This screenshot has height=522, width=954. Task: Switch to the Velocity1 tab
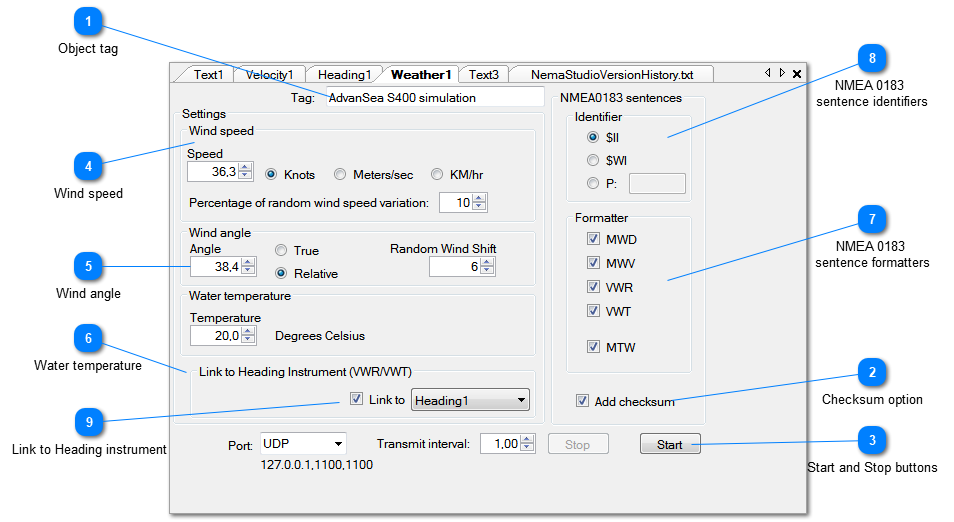pyautogui.click(x=269, y=74)
